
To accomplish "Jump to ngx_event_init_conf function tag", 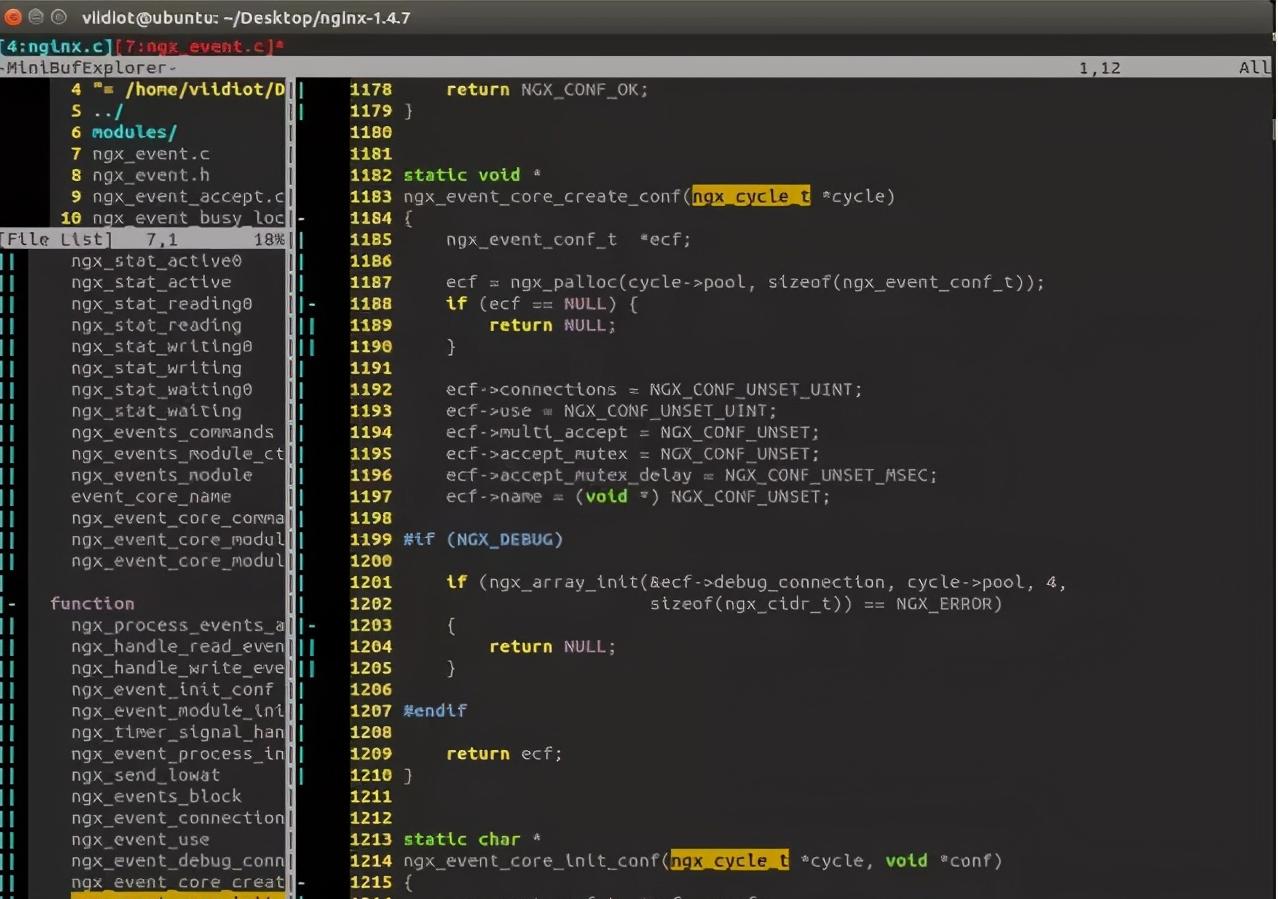I will 172,690.
